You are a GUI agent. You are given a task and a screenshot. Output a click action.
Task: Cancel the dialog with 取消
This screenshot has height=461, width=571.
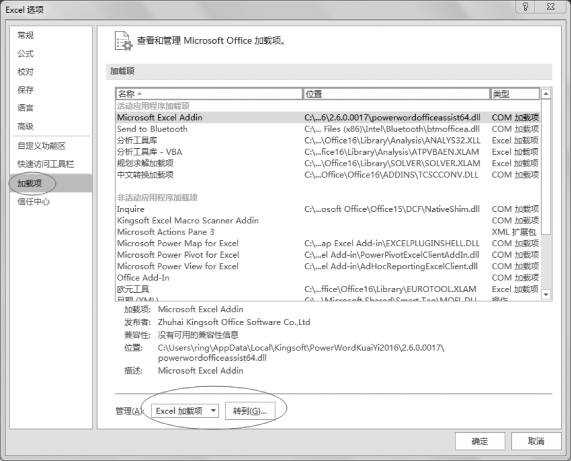click(x=536, y=441)
